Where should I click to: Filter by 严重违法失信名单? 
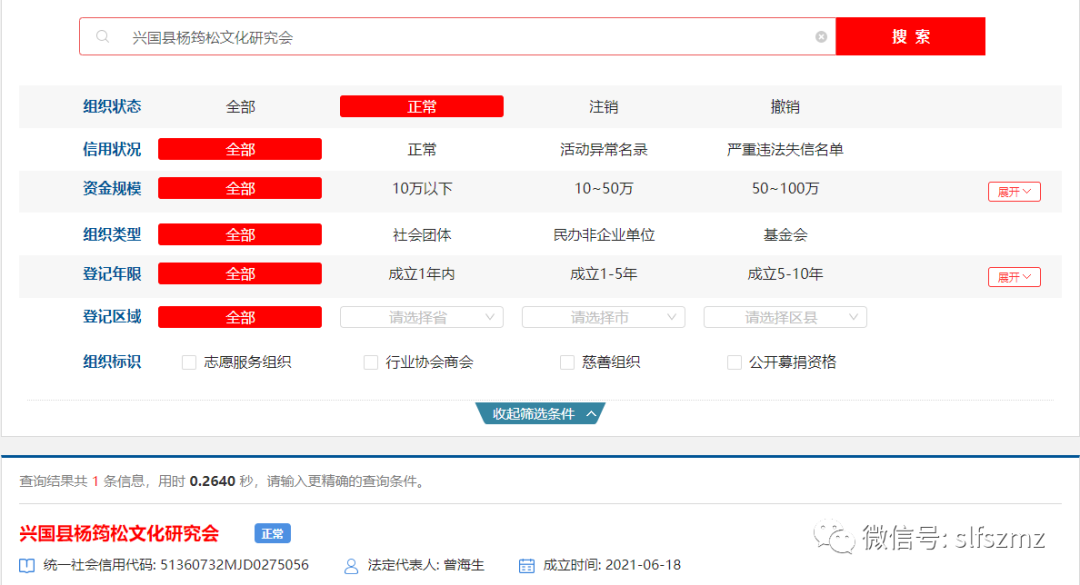click(785, 150)
